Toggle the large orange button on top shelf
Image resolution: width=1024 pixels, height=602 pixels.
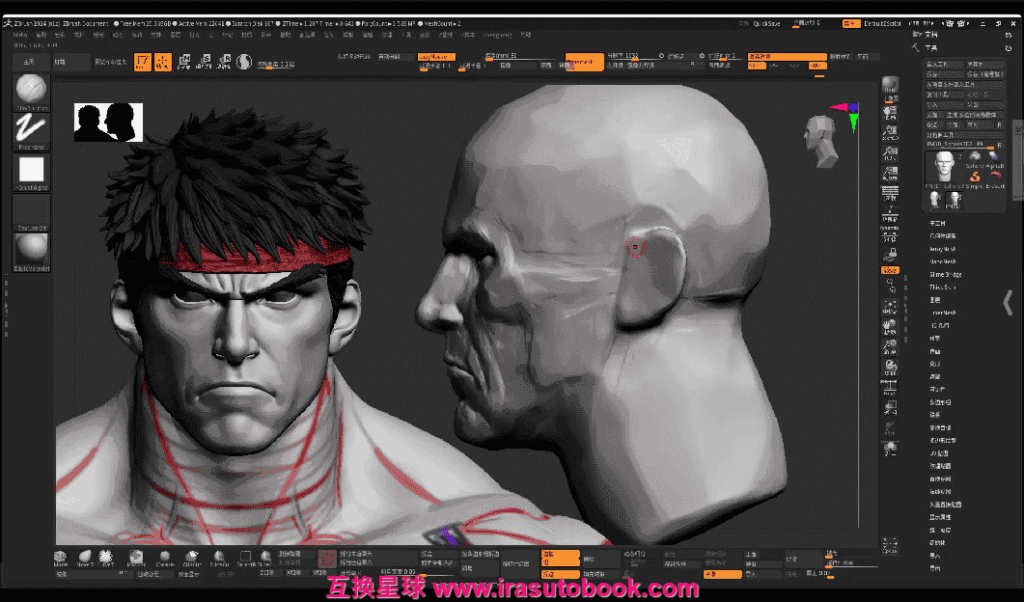tap(584, 61)
